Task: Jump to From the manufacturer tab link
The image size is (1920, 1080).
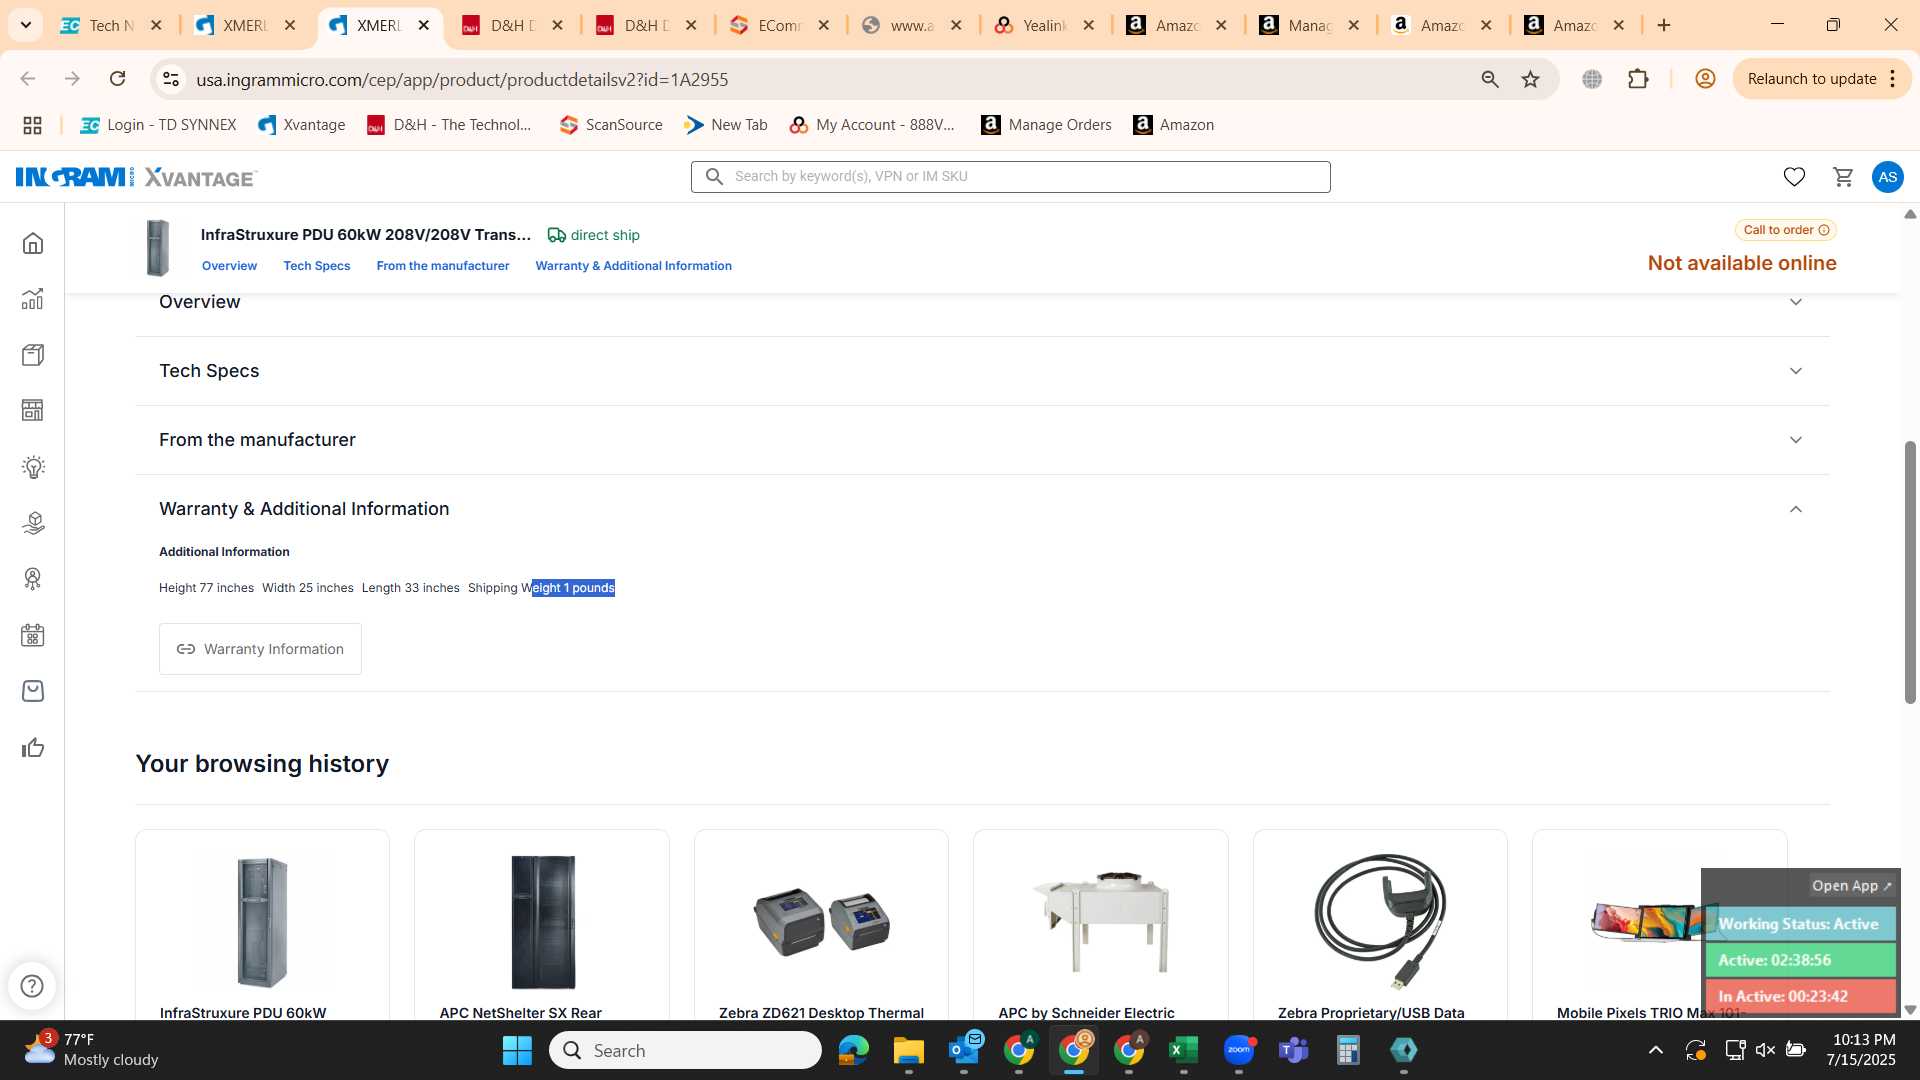Action: 442,266
